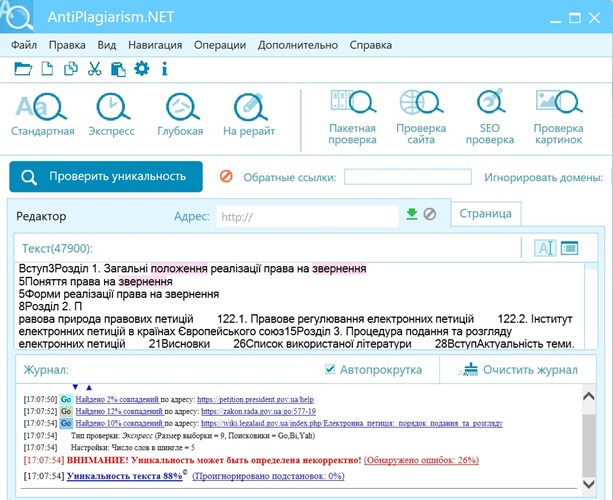Click the Go badge for the 12% match entry

(66, 411)
